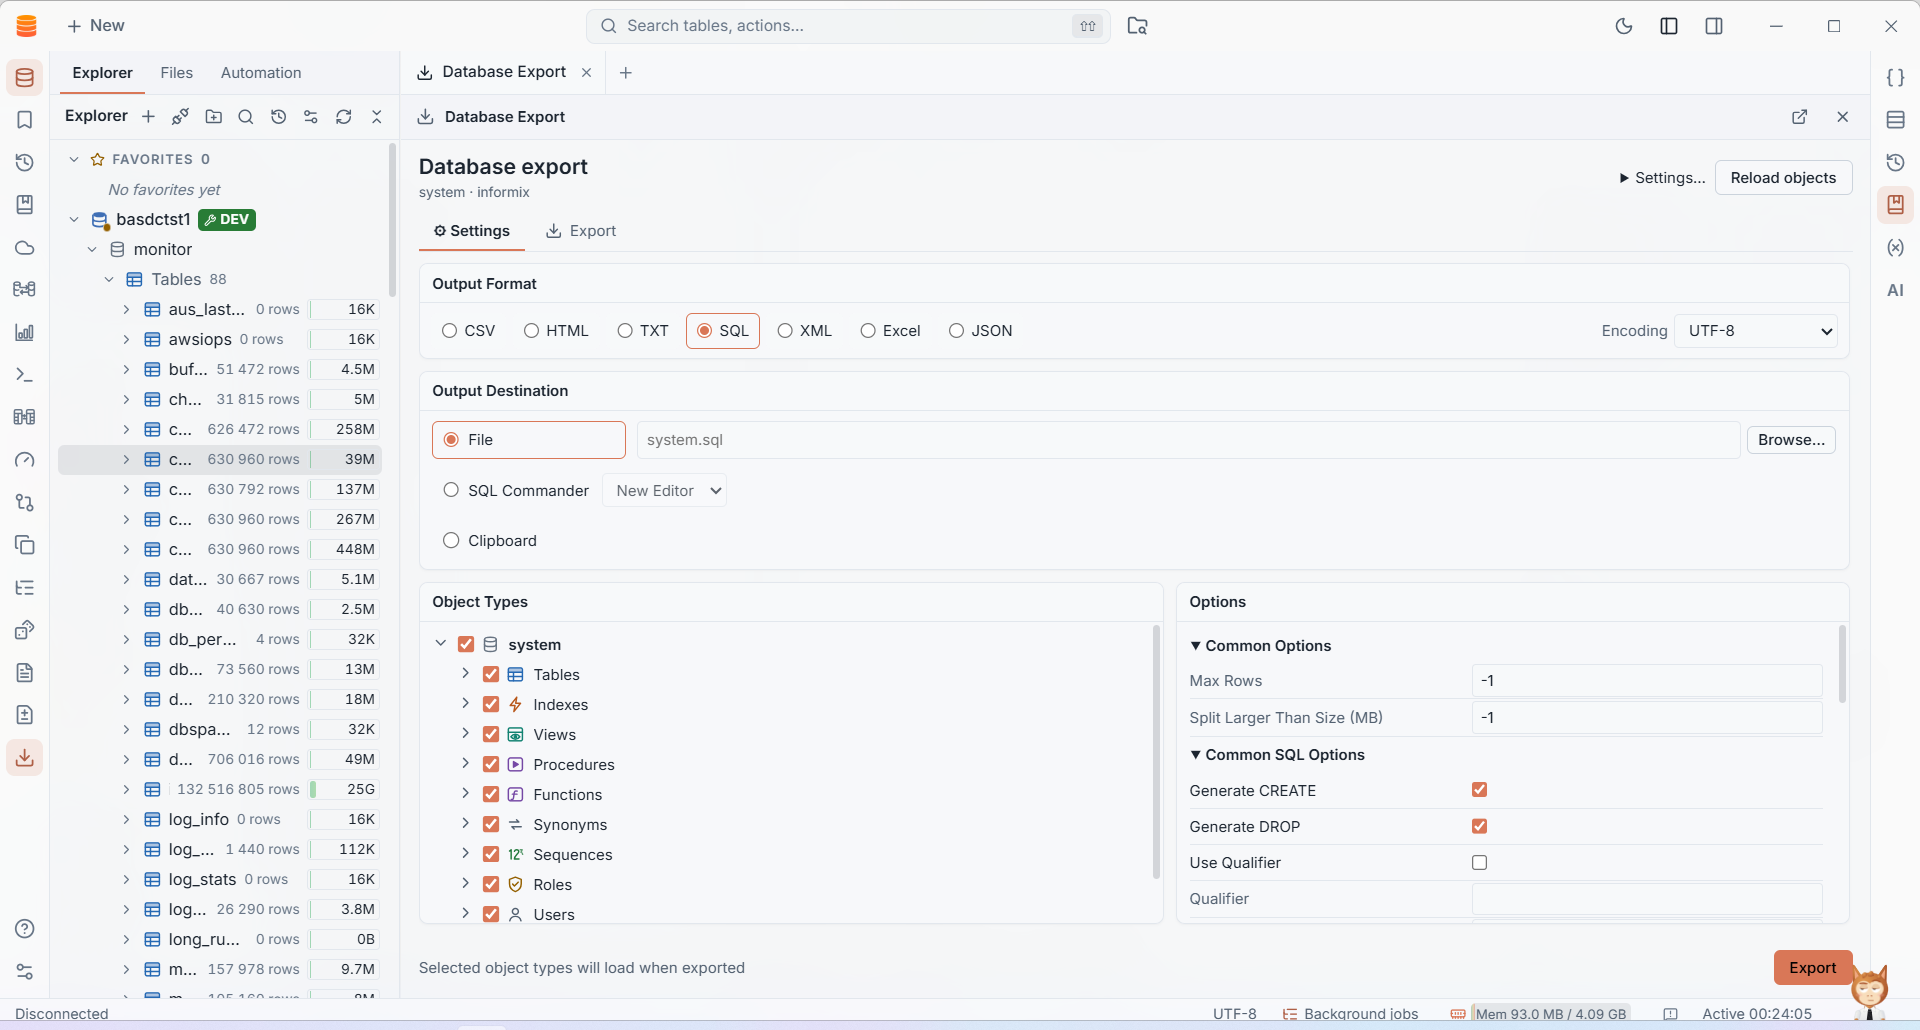Open the chart icon in left sidebar

coord(25,332)
